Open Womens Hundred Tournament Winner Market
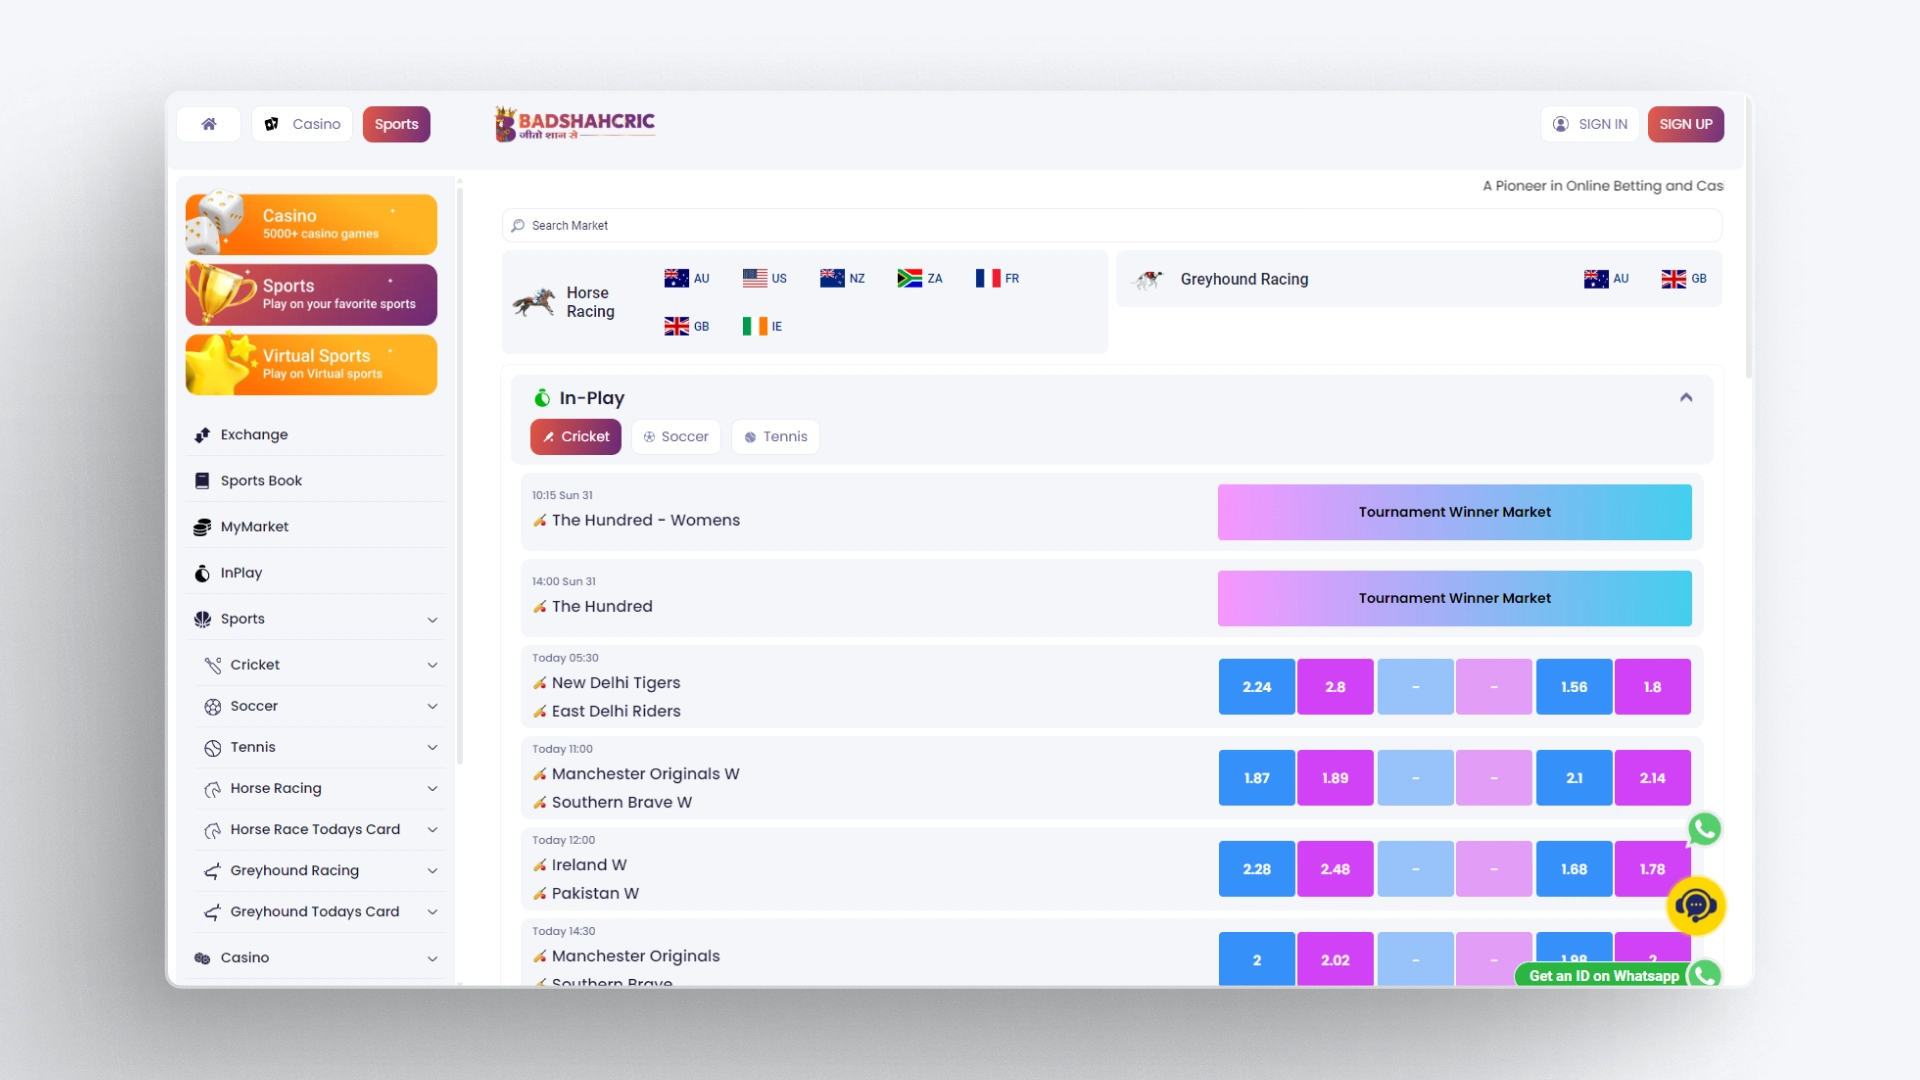This screenshot has width=1920, height=1080. [x=1454, y=512]
